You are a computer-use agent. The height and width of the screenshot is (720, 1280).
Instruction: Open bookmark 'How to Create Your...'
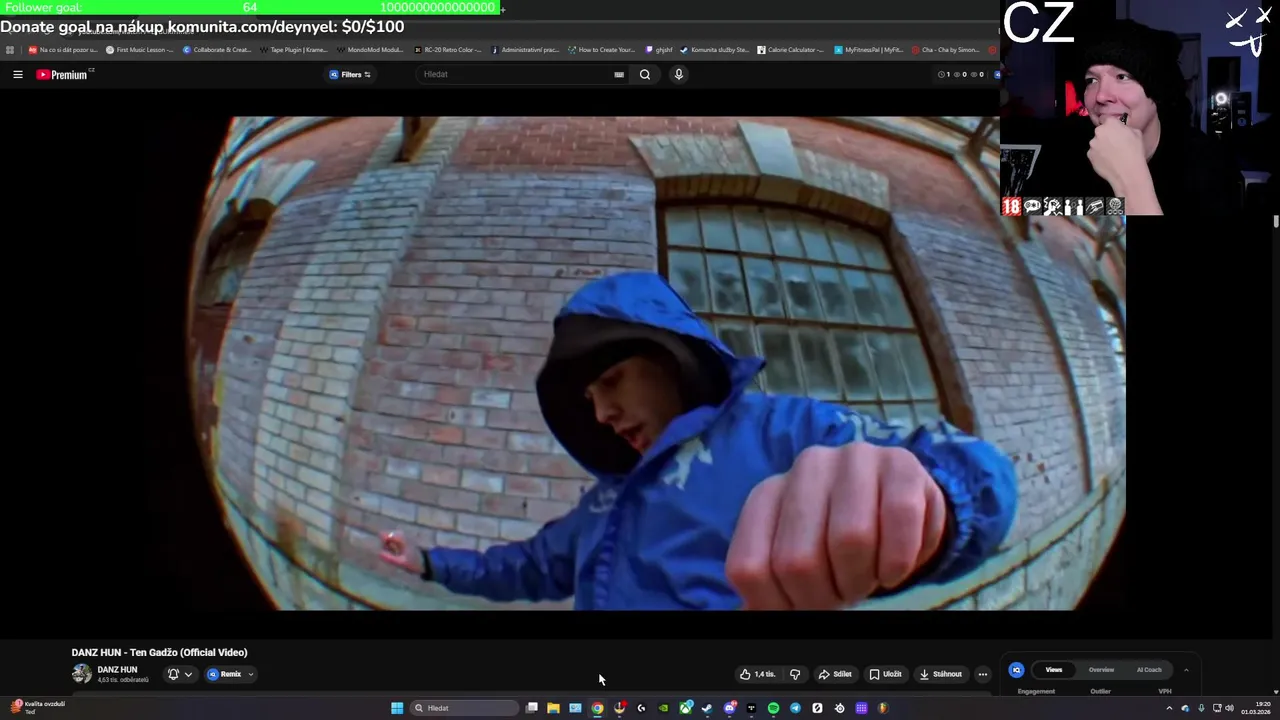[x=601, y=49]
